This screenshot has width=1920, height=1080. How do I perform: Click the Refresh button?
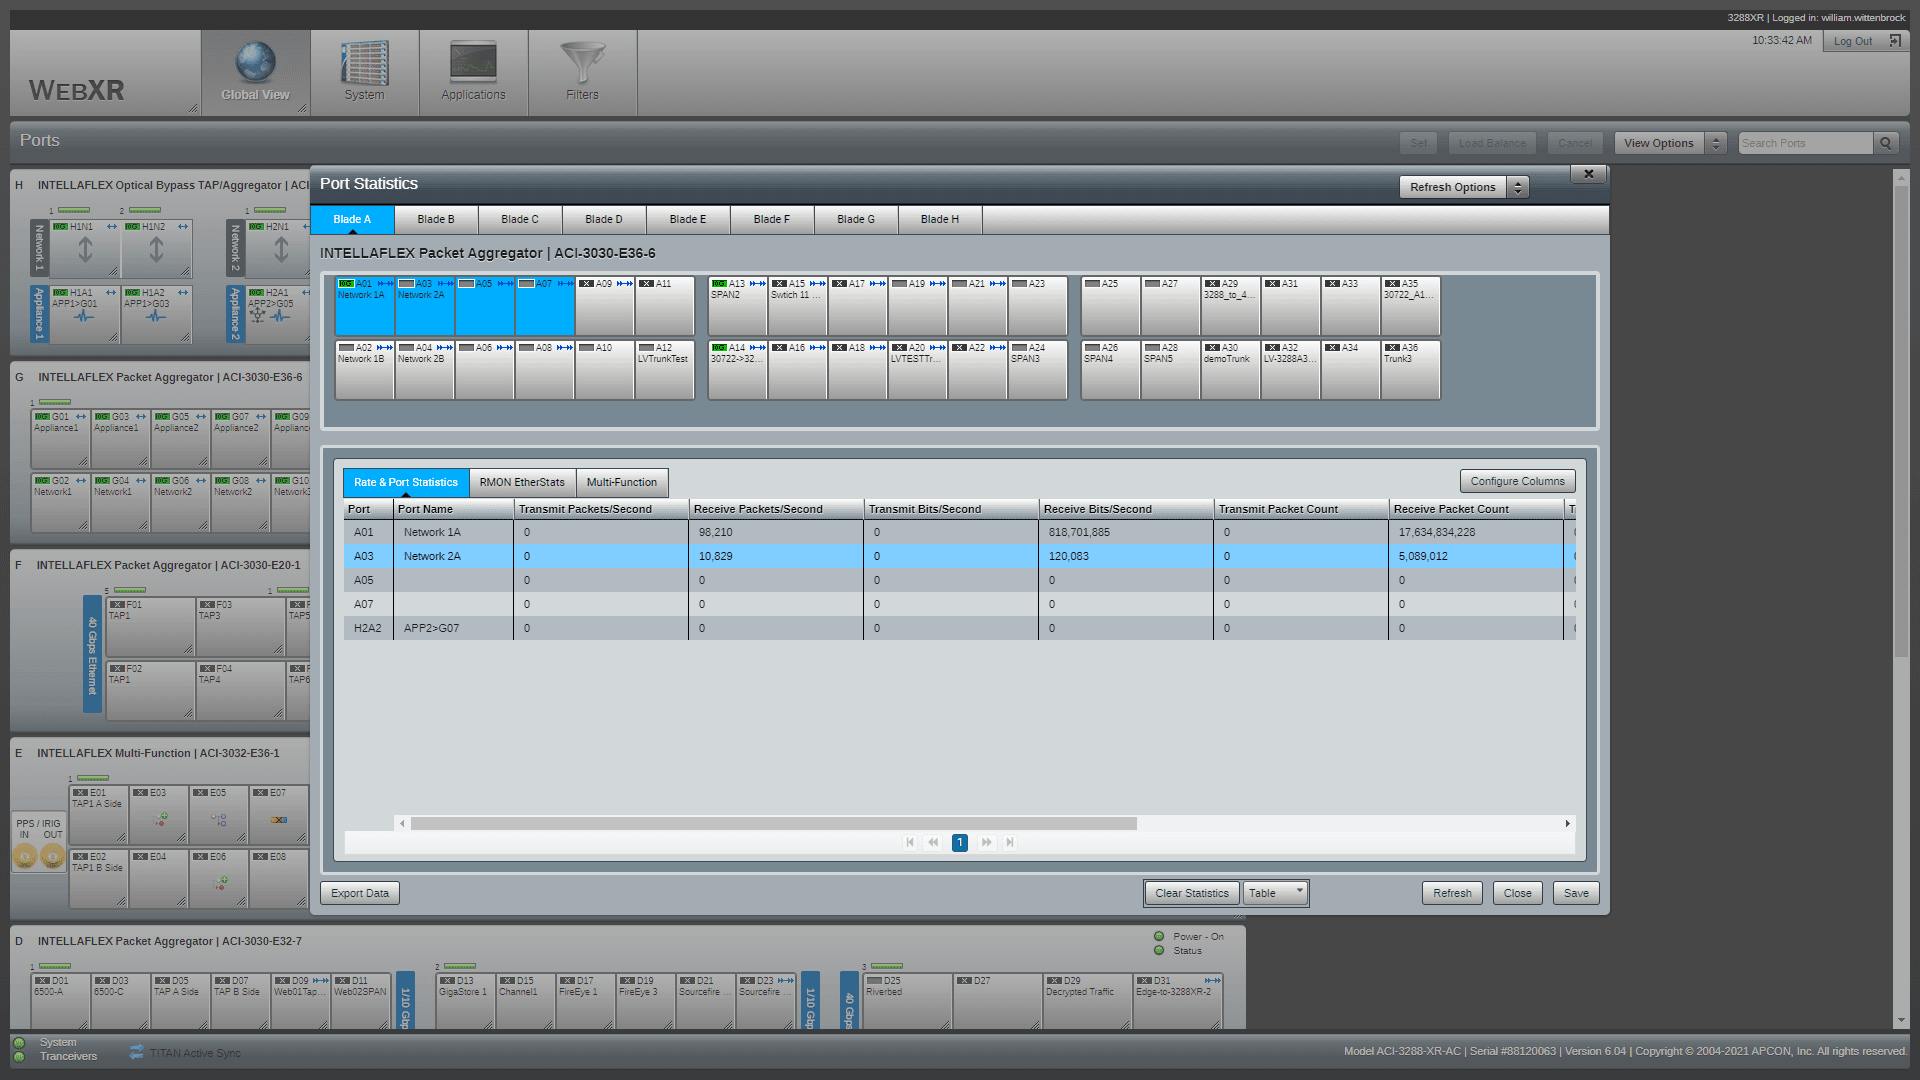pos(1452,893)
